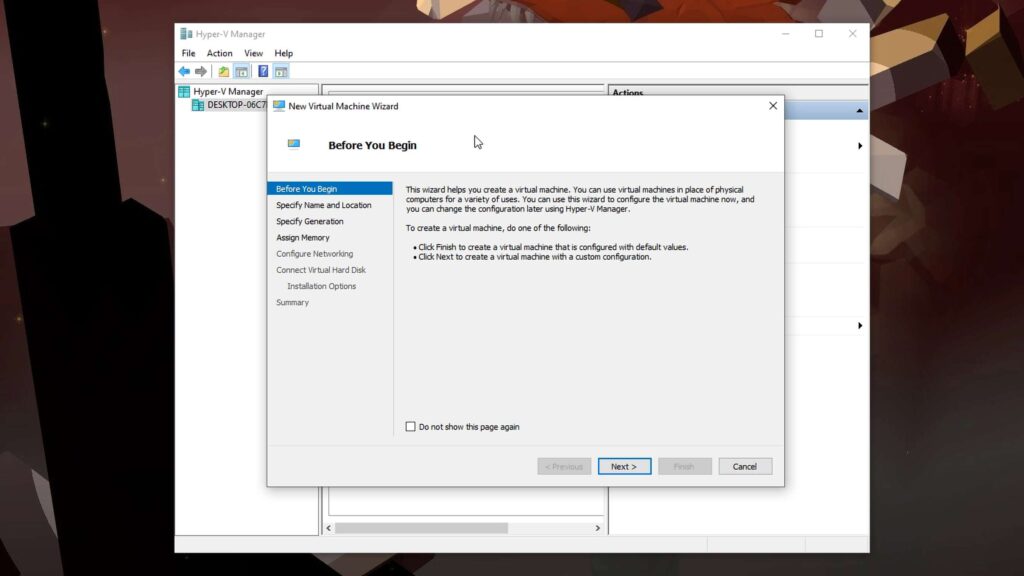Go to the Summary step
This screenshot has height=576, width=1024.
pos(292,302)
